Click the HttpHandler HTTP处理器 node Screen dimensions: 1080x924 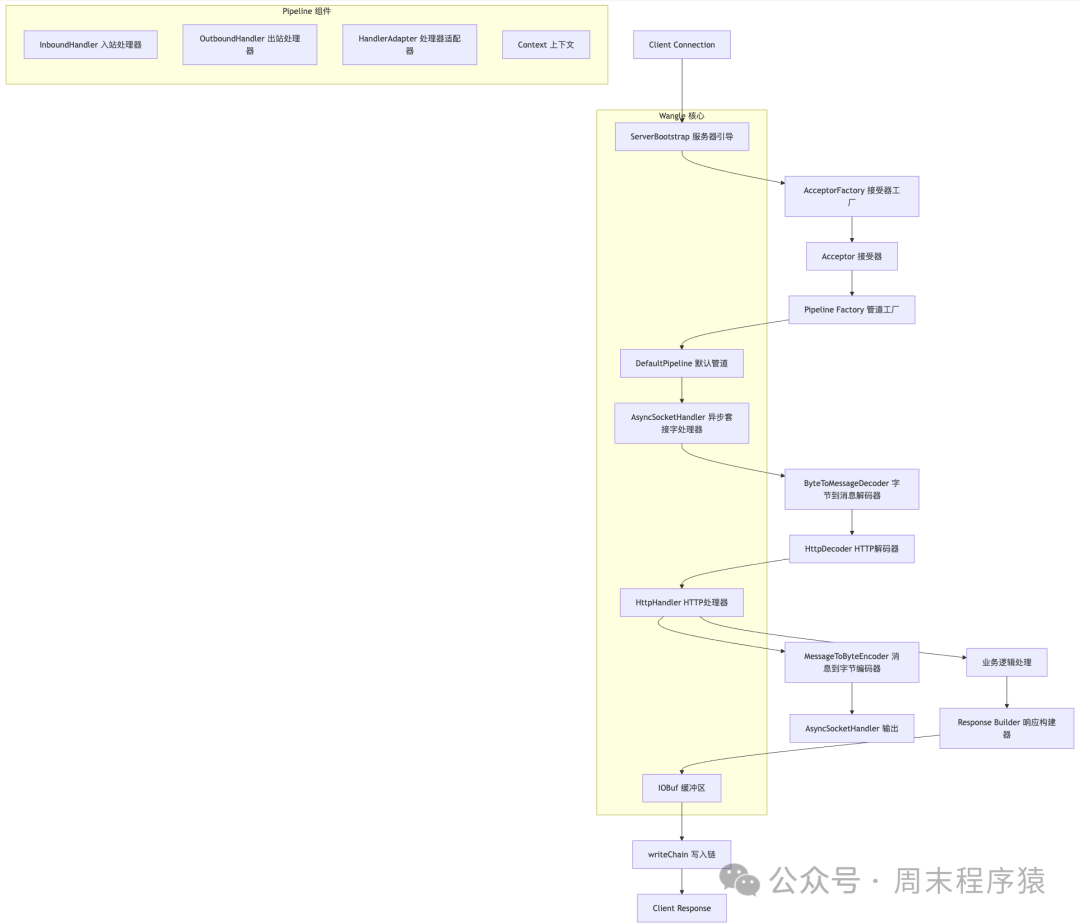tap(682, 603)
